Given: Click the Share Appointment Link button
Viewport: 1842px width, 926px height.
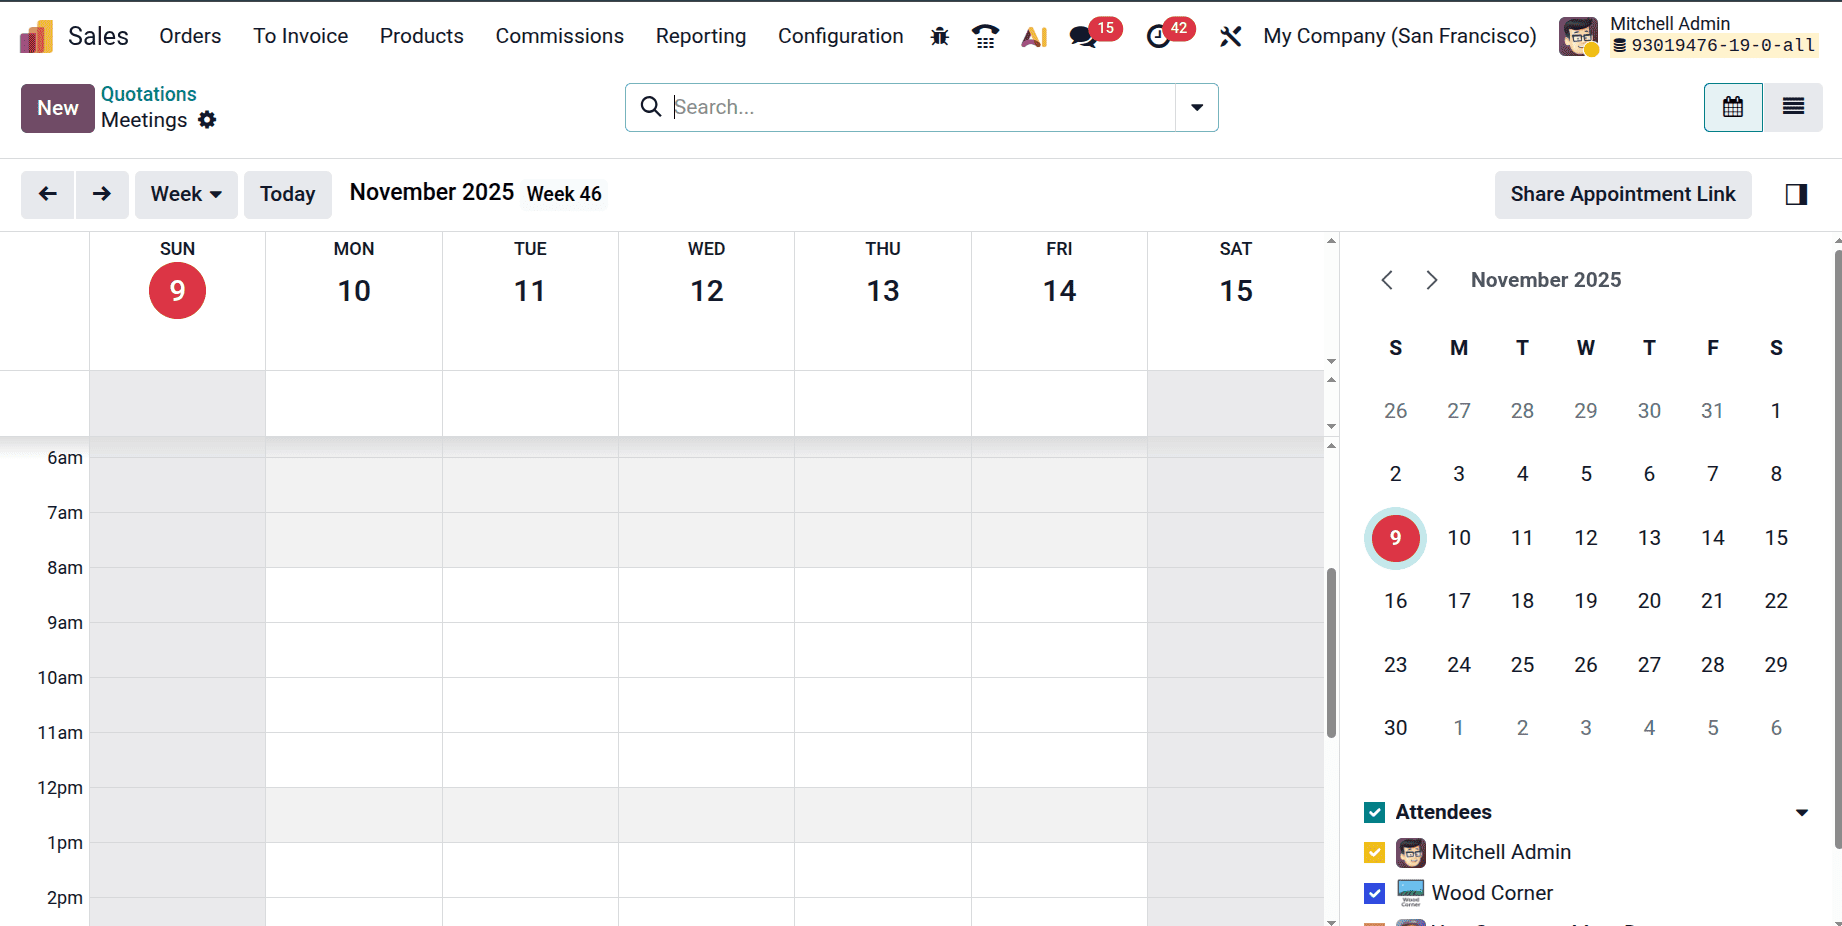Looking at the screenshot, I should 1622,194.
